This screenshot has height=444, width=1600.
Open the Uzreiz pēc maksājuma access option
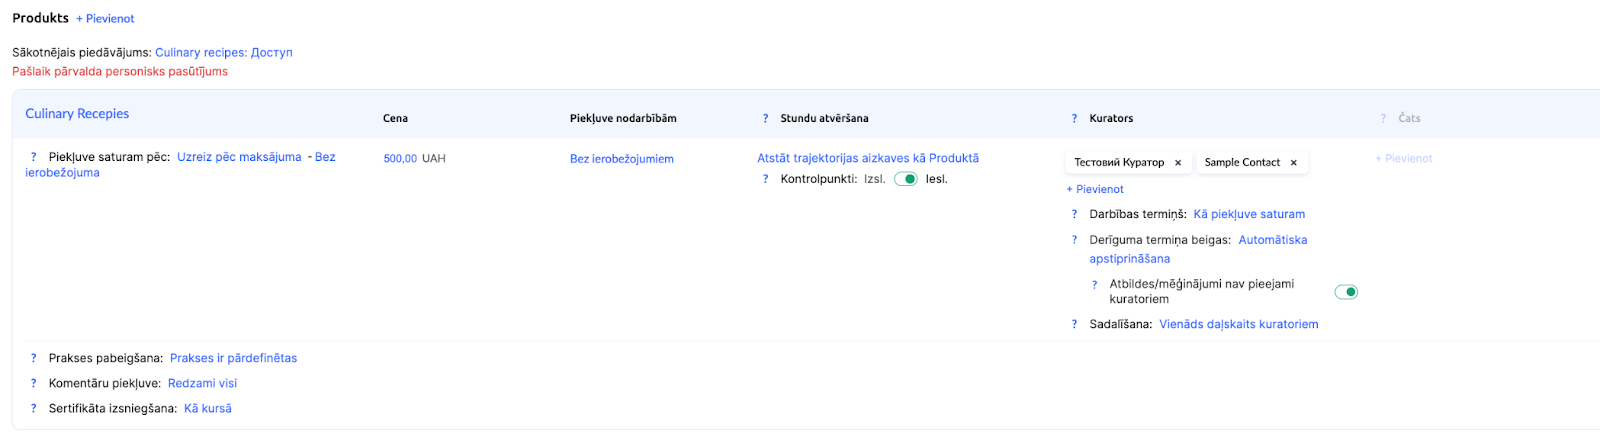point(239,157)
